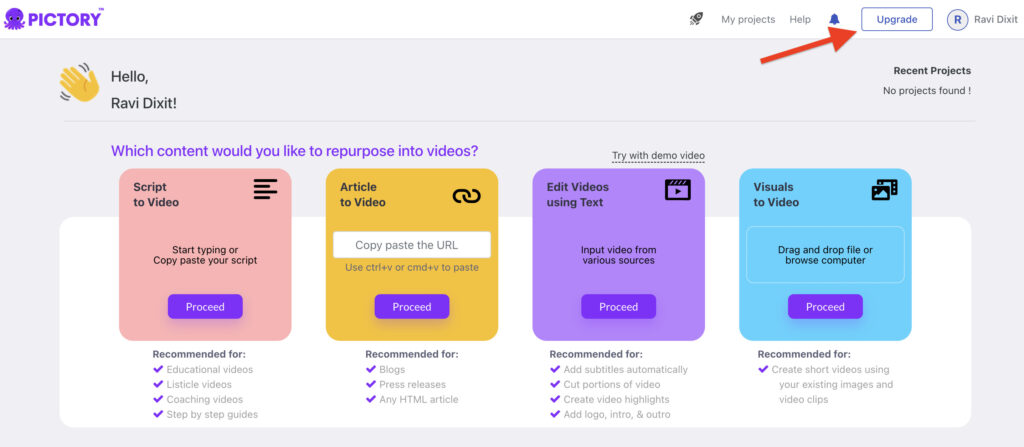Click Press releases recommendation
1024x447 pixels.
(412, 384)
